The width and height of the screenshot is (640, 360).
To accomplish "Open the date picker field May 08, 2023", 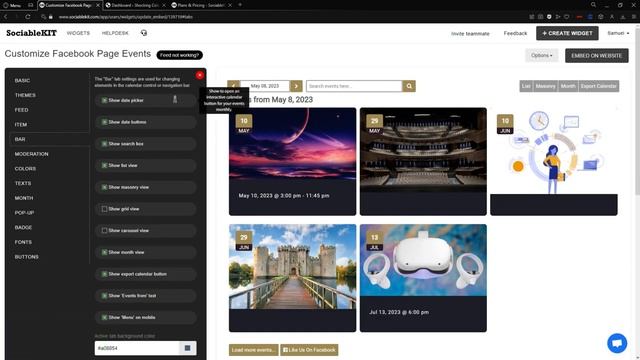I will pyautogui.click(x=264, y=86).
